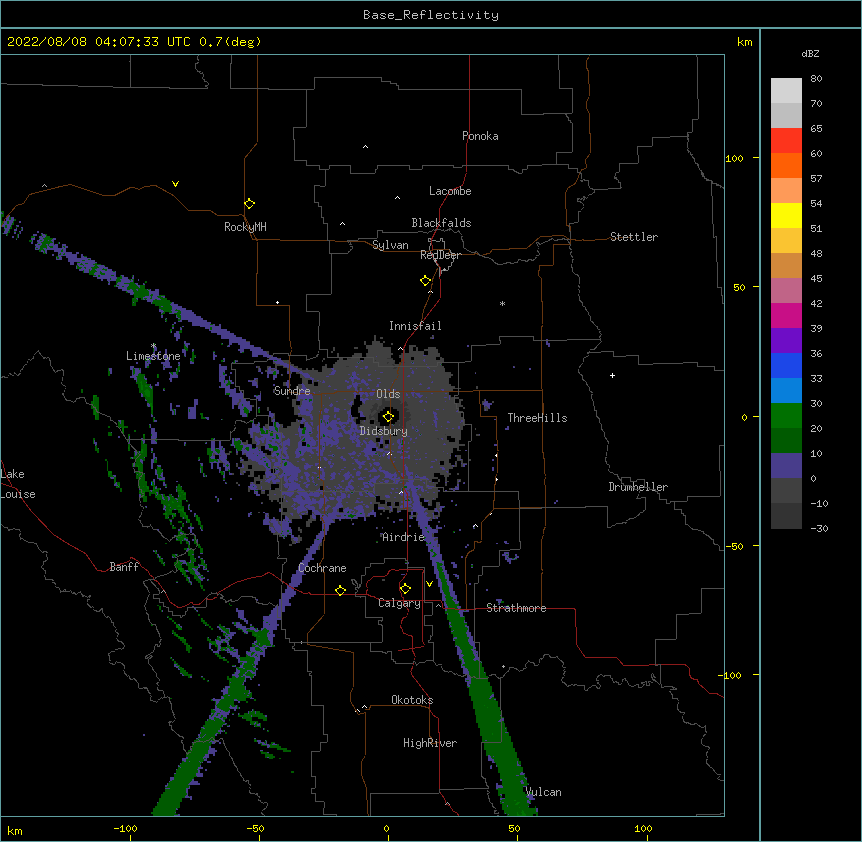The image size is (862, 842).
Task: Click the HighRiver label
Action: point(430,743)
